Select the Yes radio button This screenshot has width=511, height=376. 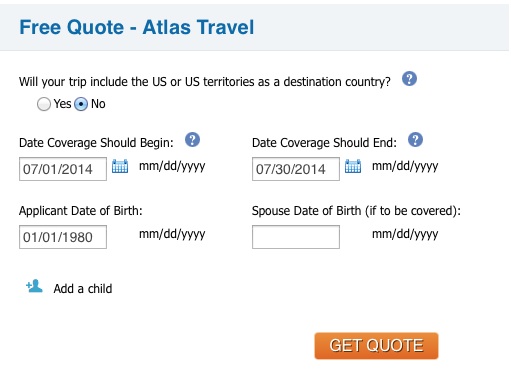click(x=44, y=104)
